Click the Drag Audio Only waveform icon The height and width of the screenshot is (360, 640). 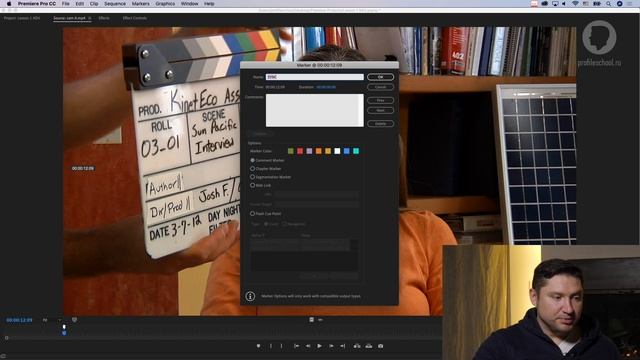pos(320,320)
